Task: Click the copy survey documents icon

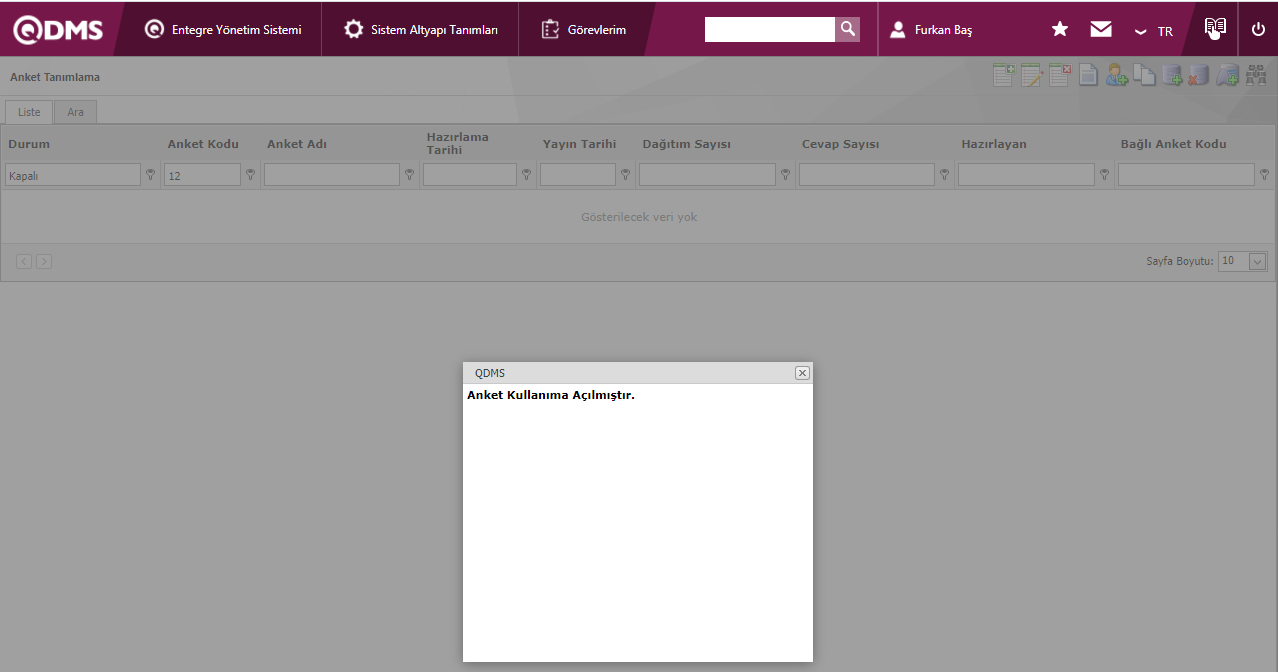Action: click(x=1144, y=75)
